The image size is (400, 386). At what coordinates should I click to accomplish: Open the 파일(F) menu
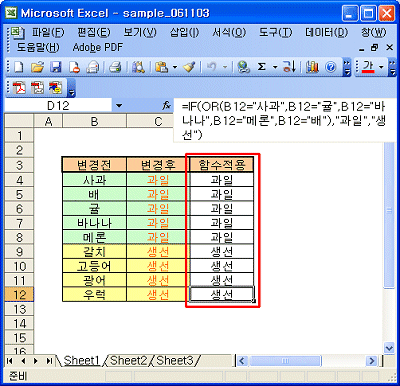click(x=48, y=32)
